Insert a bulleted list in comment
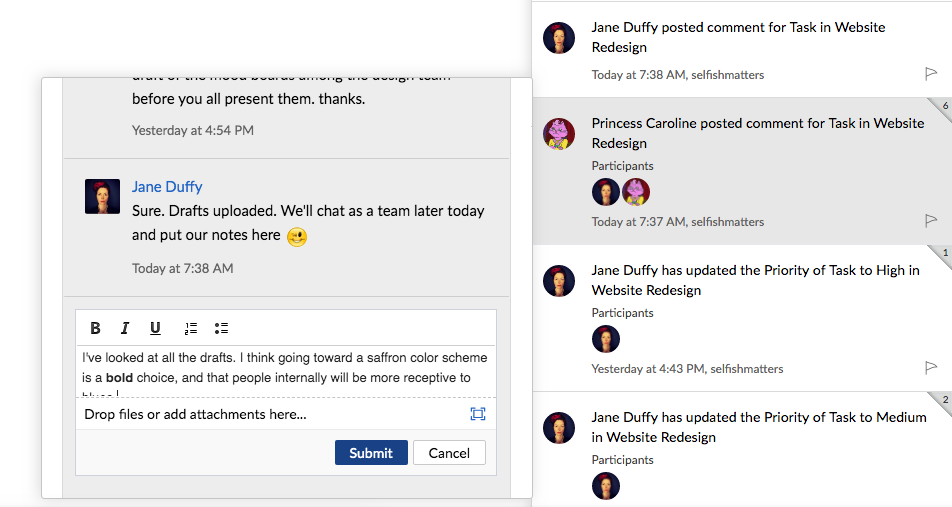The height and width of the screenshot is (507, 952). [x=221, y=328]
